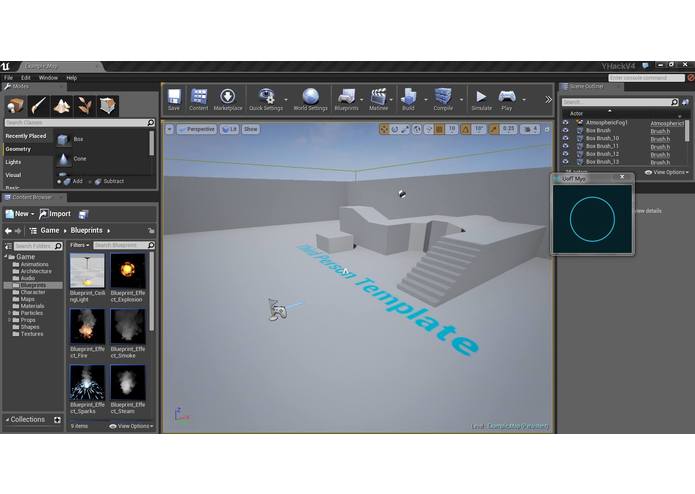Select the Lights category tab
Screen dimensions: 695x494
click(x=27, y=162)
